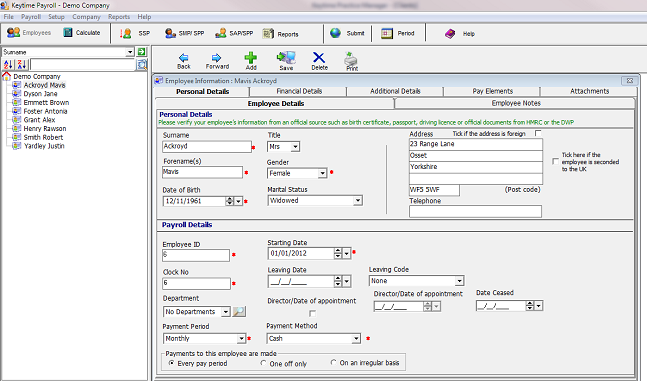Open department lookup magnifier icon
Screen dimensions: 647x381
click(x=239, y=312)
